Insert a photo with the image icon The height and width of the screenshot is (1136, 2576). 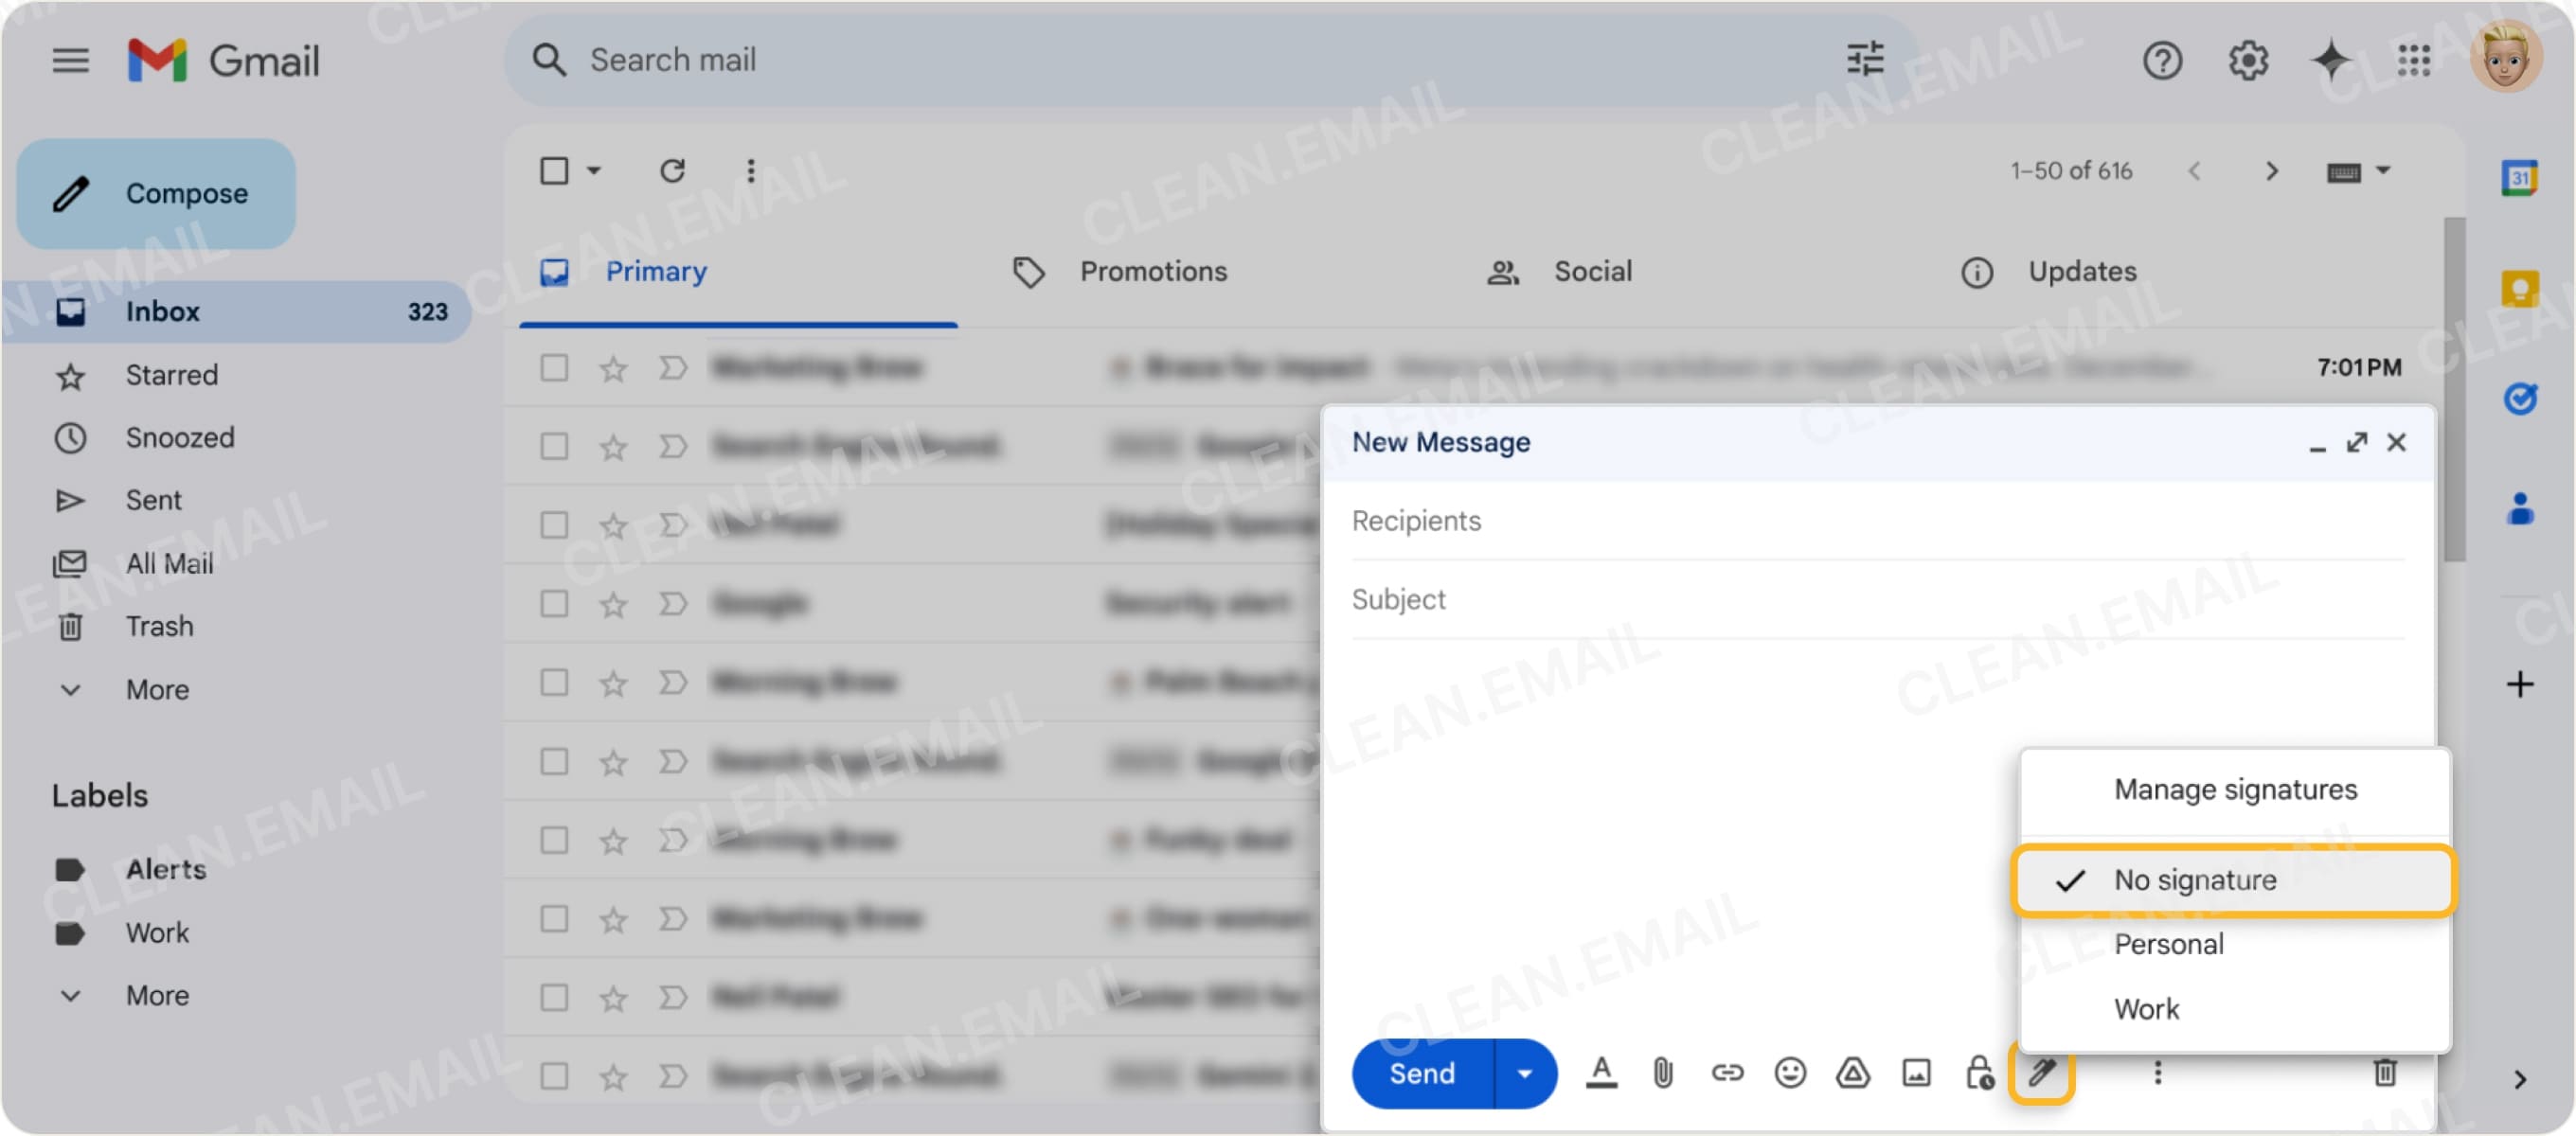(x=1917, y=1073)
